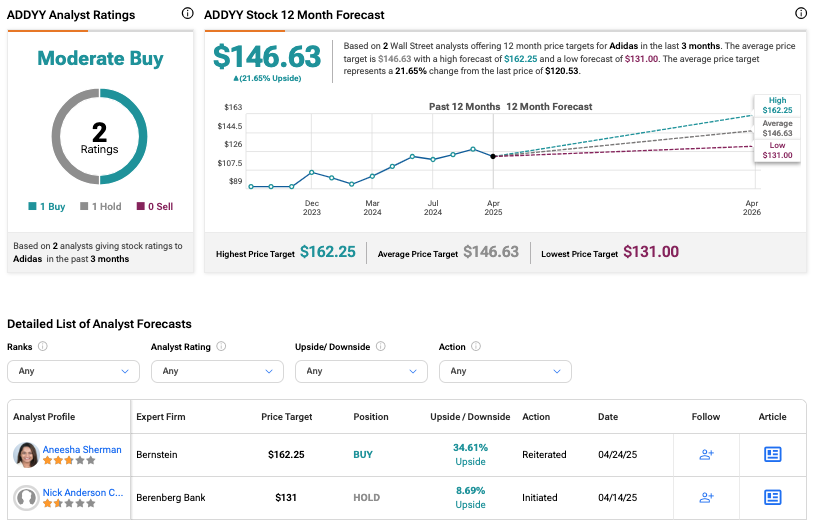819x531 pixels.
Task: Click the Apr 2025 chart data point
Action: coord(493,156)
